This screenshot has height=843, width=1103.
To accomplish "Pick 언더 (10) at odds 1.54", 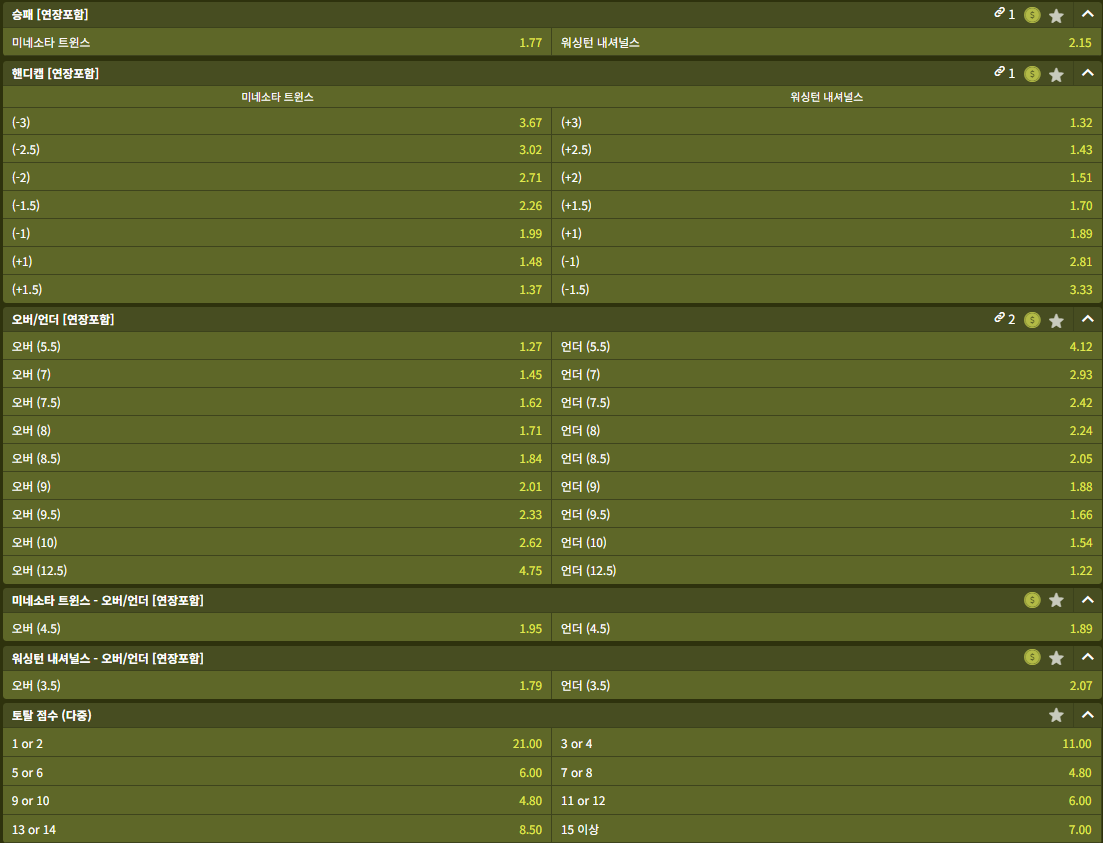I will pyautogui.click(x=827, y=542).
